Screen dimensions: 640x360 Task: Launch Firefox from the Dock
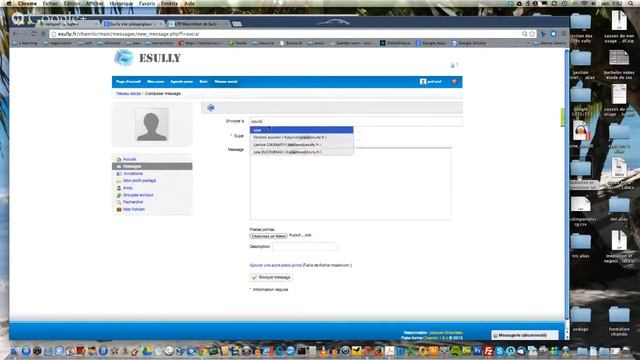[378, 351]
